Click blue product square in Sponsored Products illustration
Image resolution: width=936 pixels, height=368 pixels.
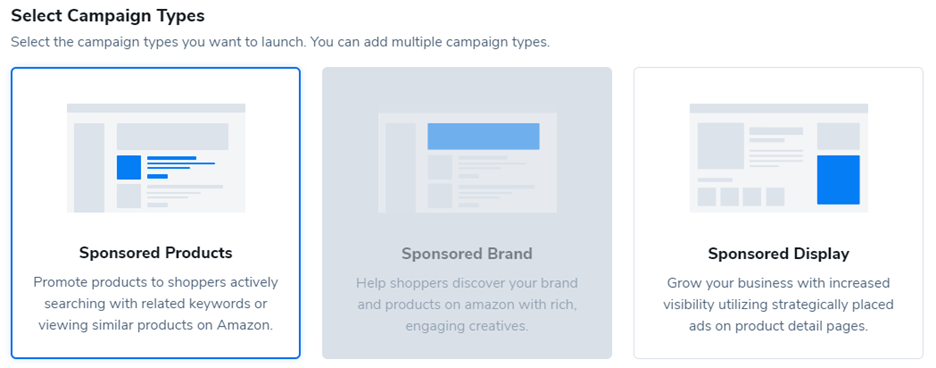129,167
